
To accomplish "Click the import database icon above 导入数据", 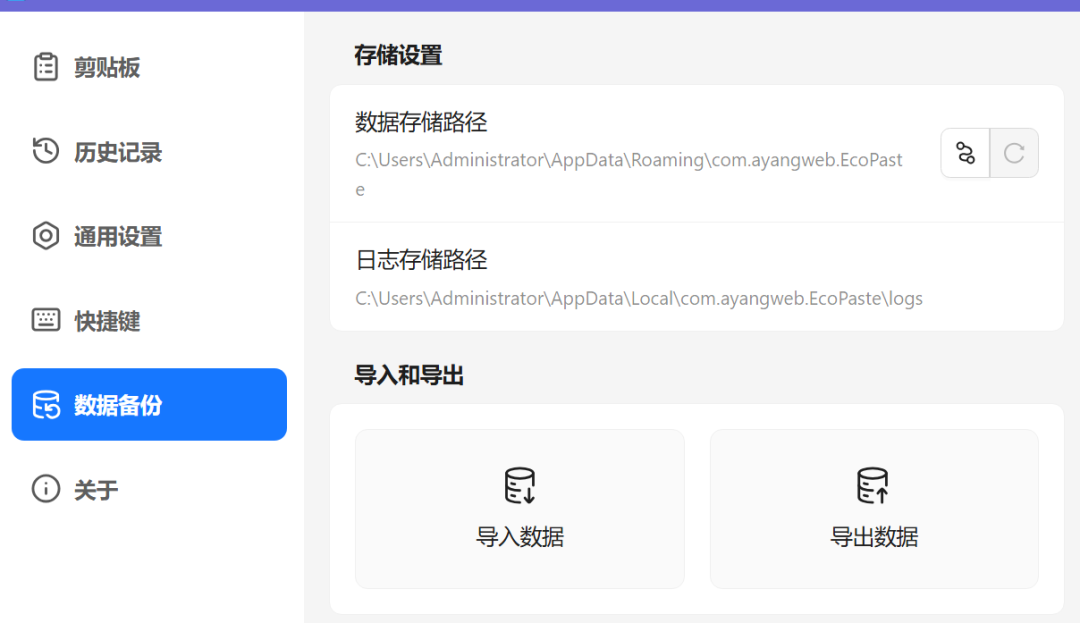I will click(519, 483).
